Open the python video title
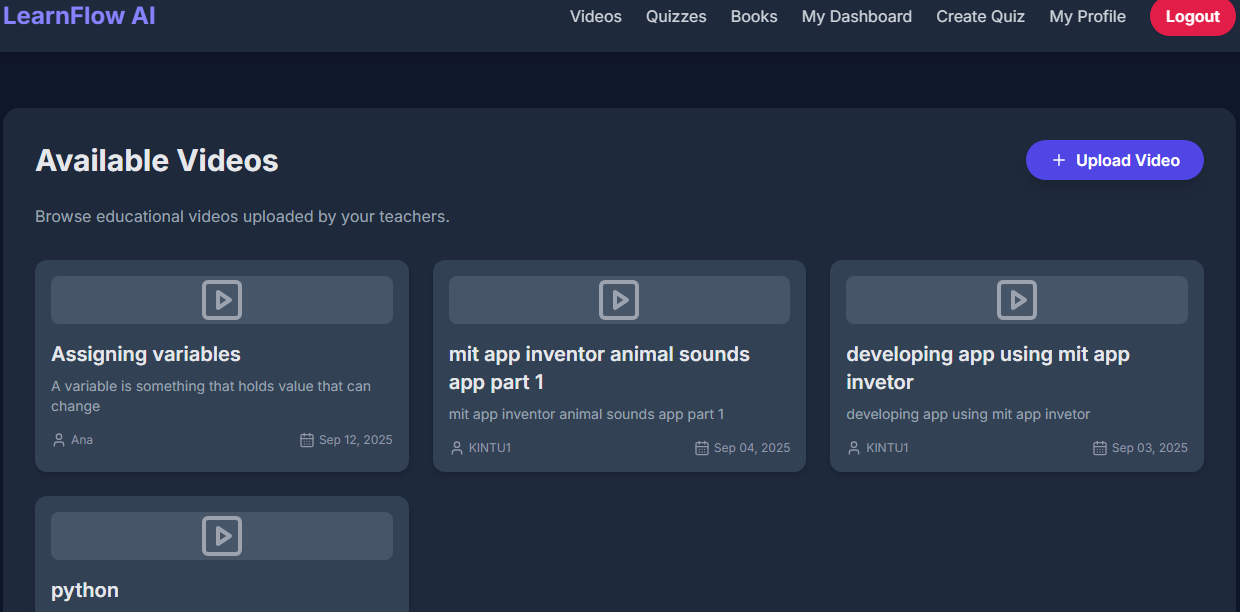 pyautogui.click(x=85, y=590)
